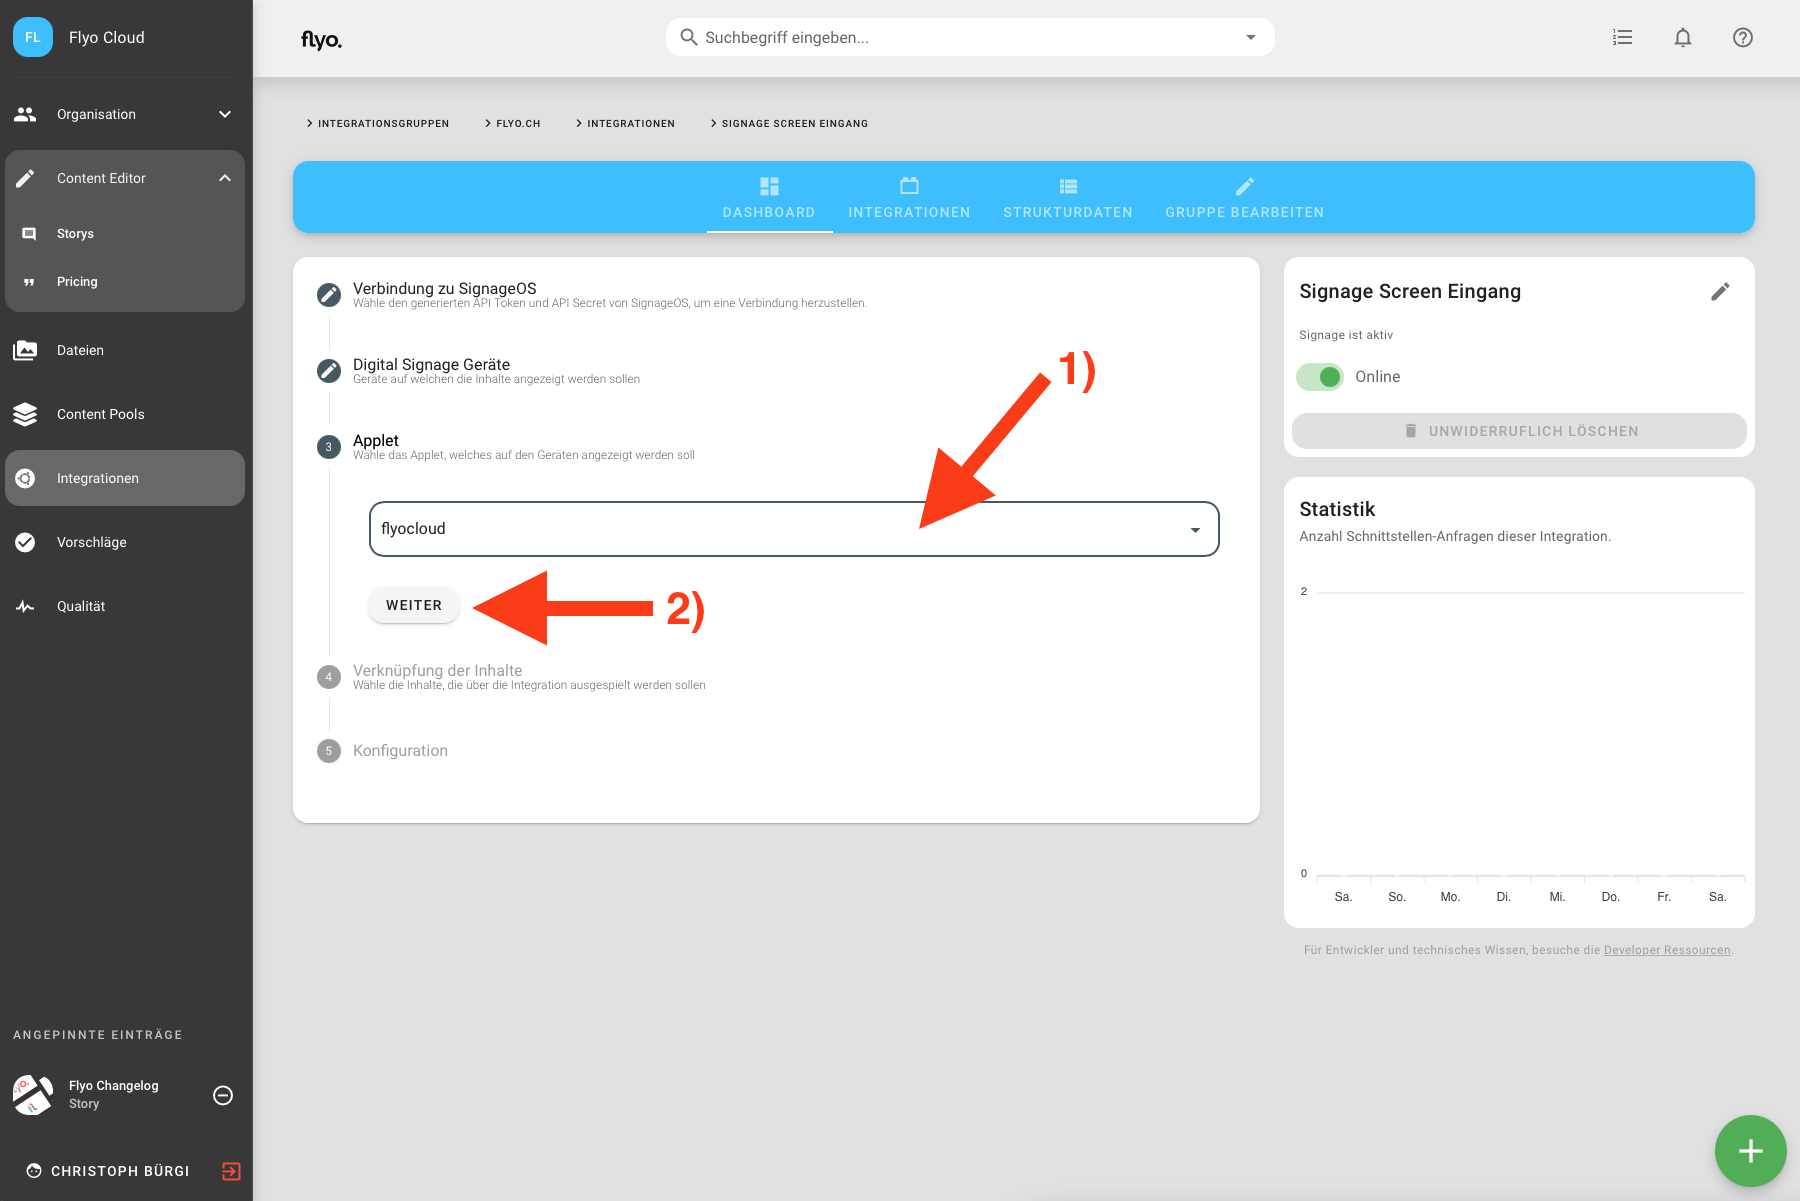
Task: Click the user face icon at bottom left
Action: [34, 1171]
